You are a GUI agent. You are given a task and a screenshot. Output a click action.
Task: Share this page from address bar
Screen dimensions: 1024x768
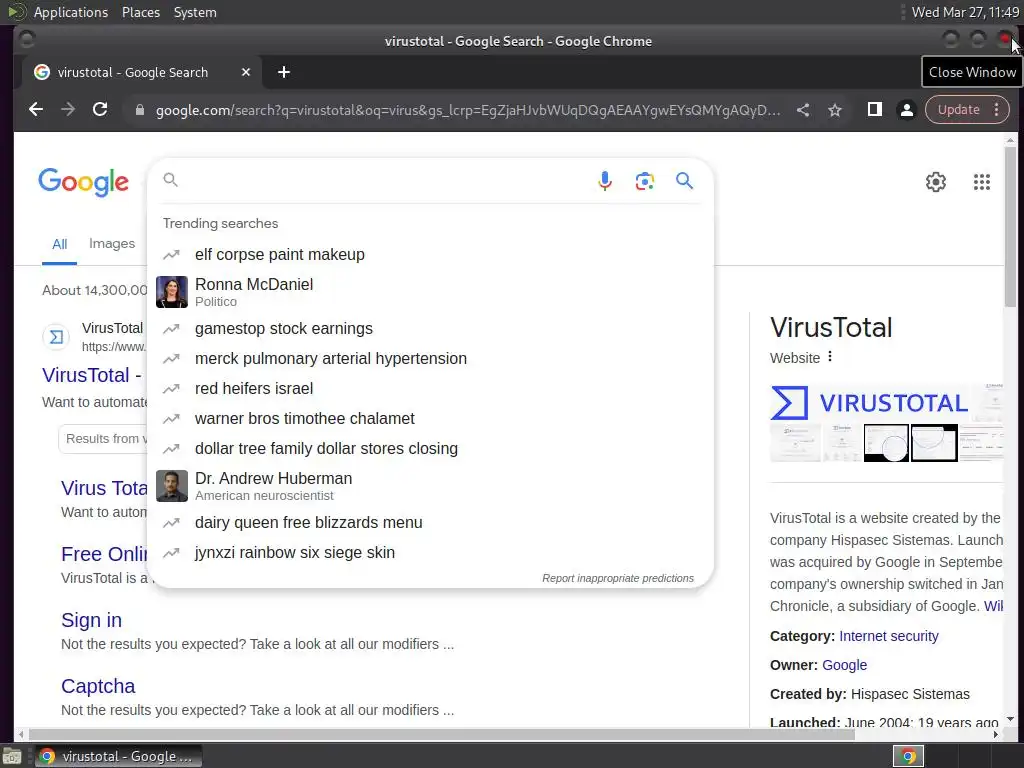(x=803, y=110)
